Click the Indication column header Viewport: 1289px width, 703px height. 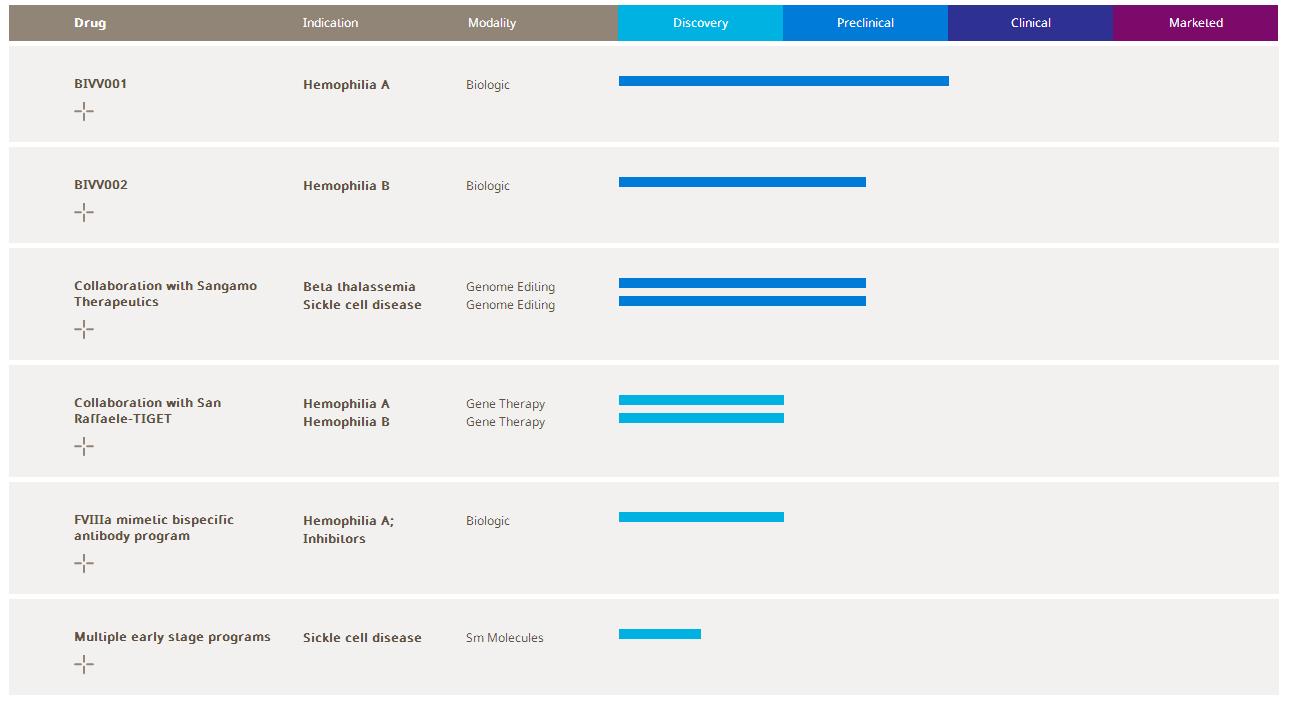[x=330, y=23]
